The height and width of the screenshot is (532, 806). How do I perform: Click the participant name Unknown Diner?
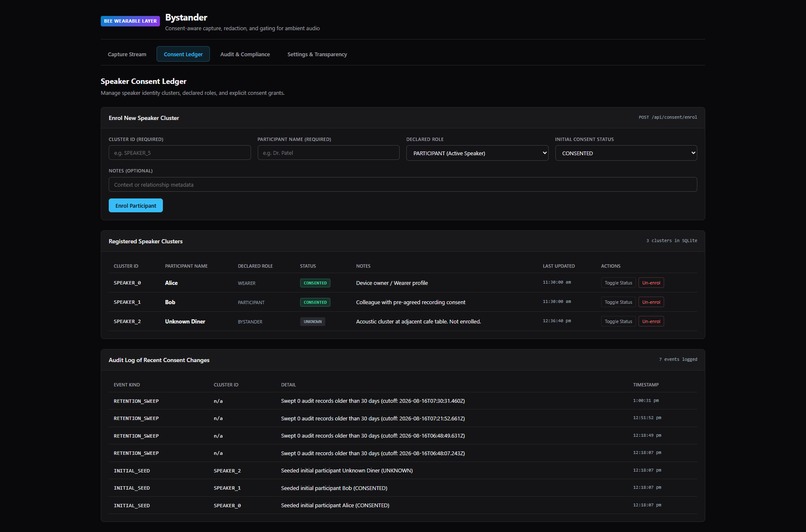tap(185, 321)
